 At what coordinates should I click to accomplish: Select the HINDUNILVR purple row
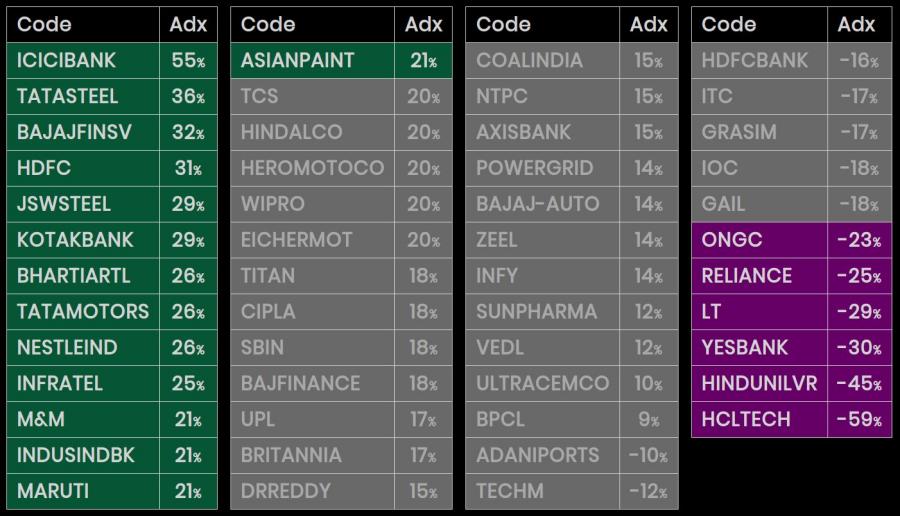792,383
